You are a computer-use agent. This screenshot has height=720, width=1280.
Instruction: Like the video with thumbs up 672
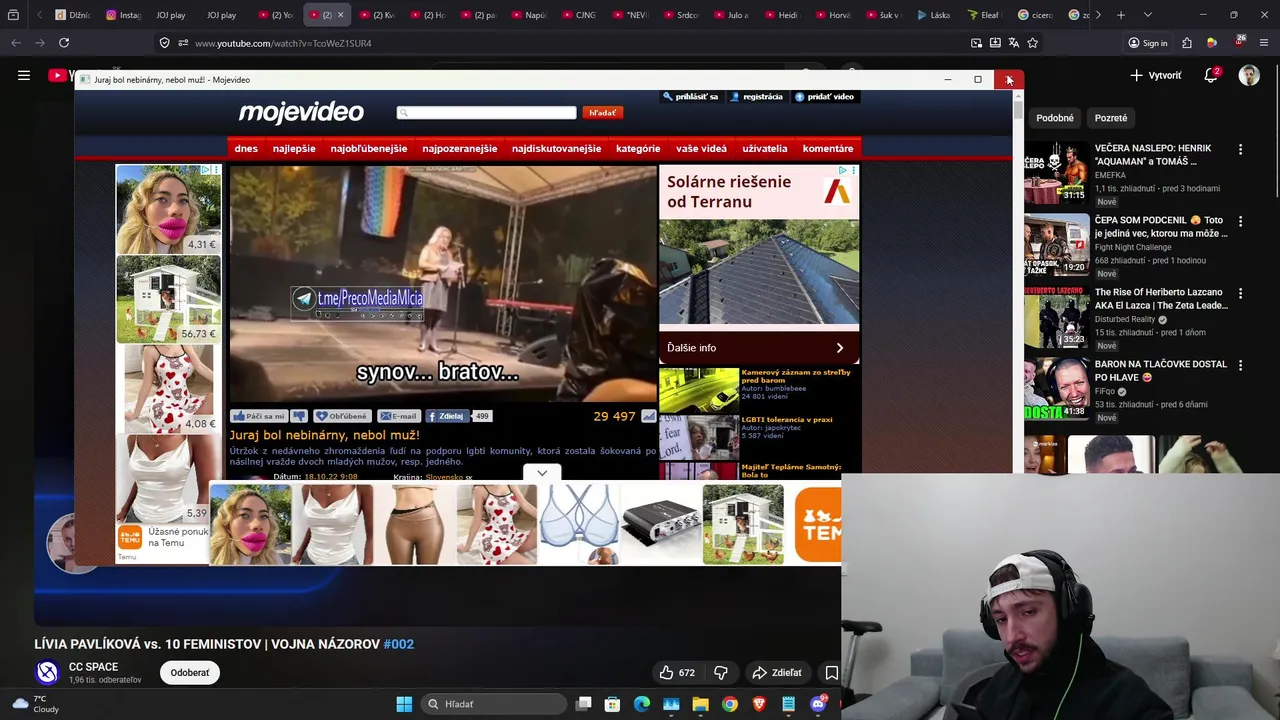pyautogui.click(x=676, y=673)
